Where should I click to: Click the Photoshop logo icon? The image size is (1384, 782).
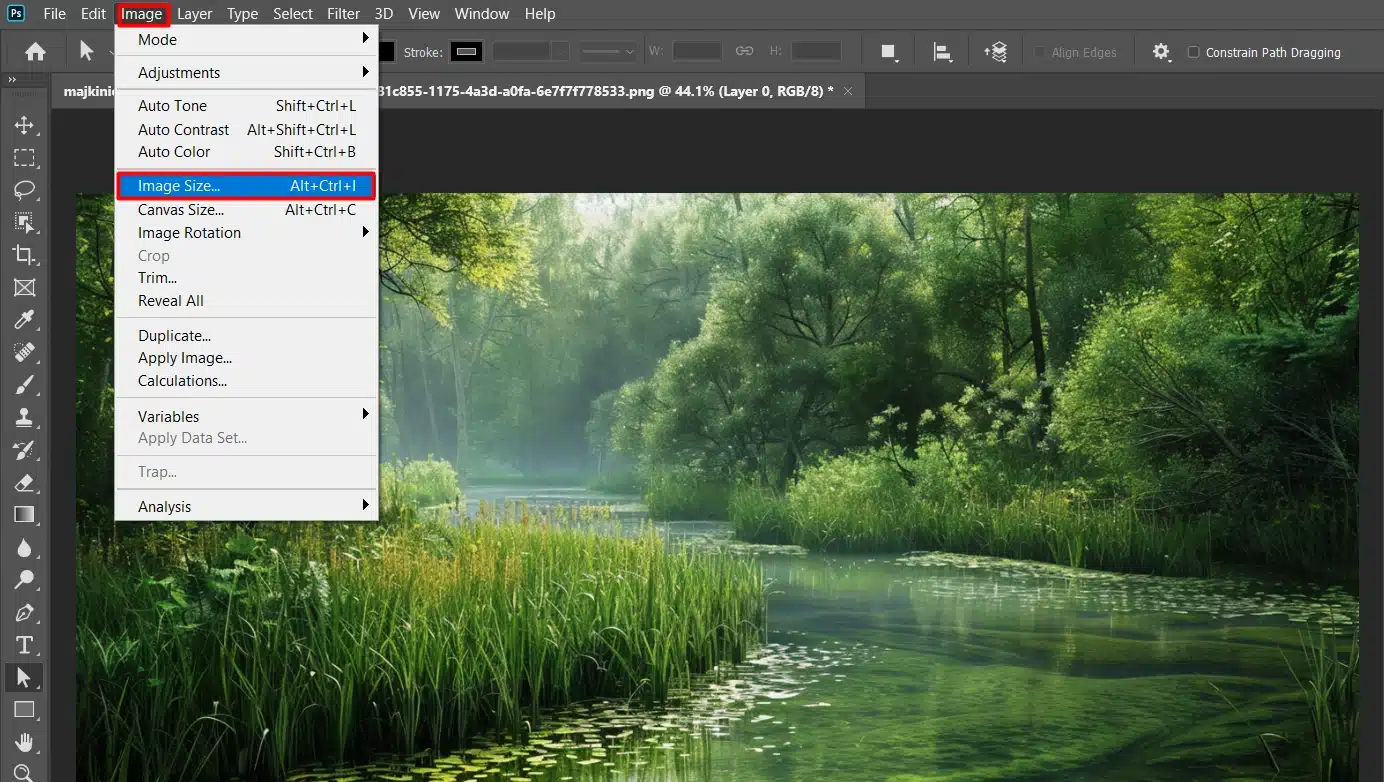pyautogui.click(x=16, y=13)
